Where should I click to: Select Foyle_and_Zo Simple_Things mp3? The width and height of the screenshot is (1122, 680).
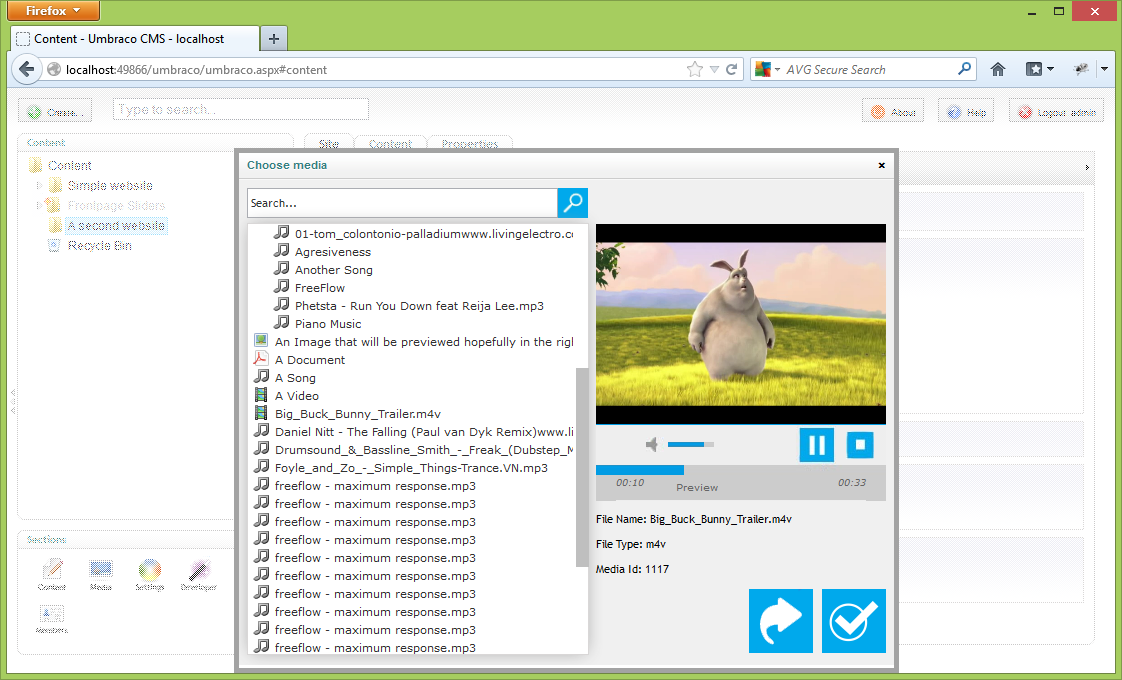(411, 467)
